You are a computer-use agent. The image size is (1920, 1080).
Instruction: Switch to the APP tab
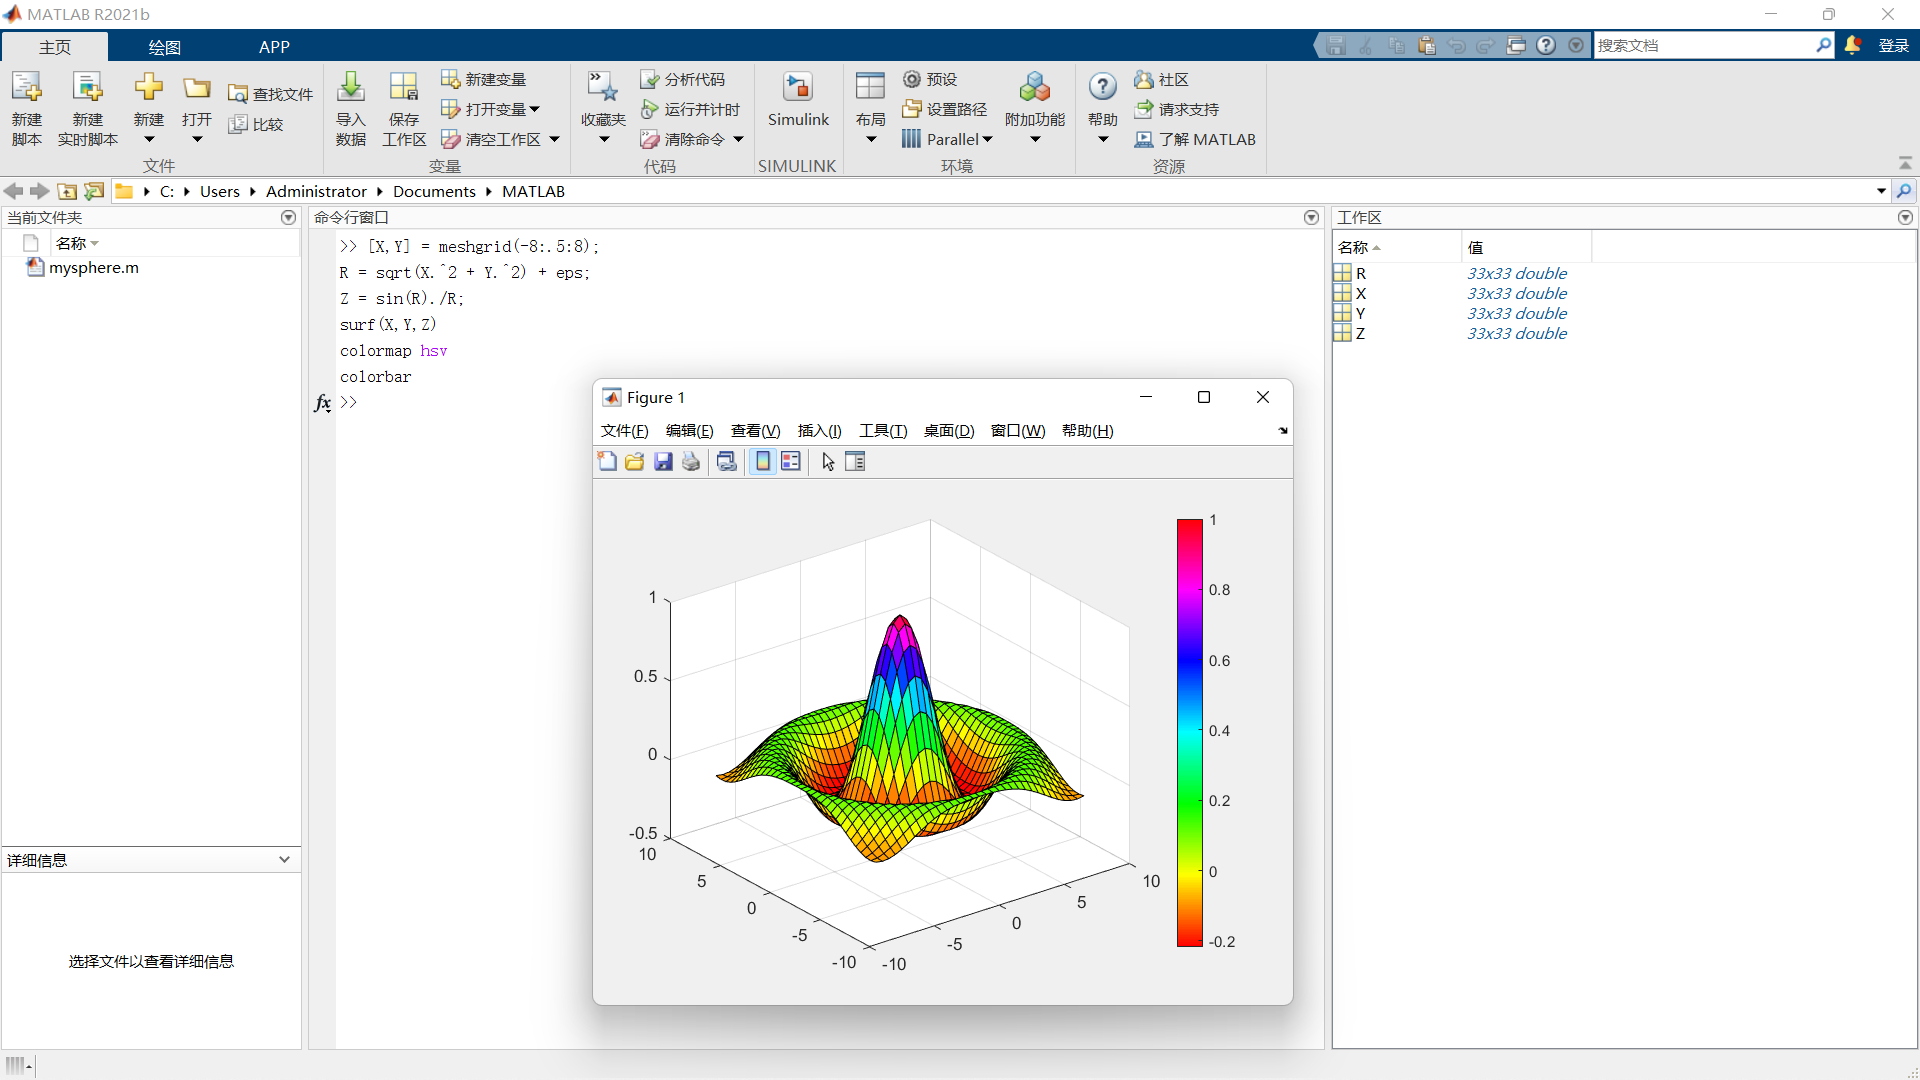(274, 47)
